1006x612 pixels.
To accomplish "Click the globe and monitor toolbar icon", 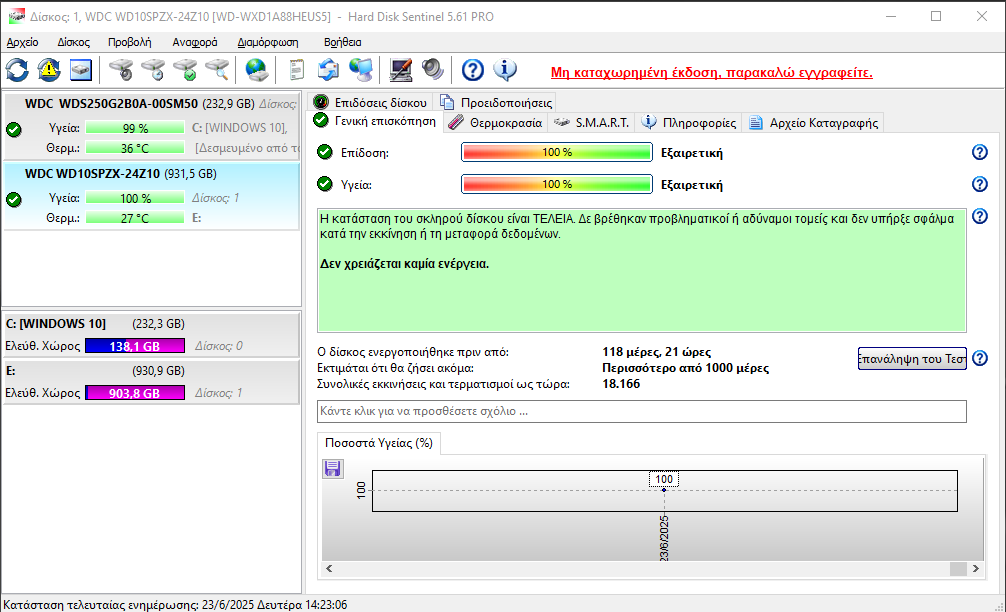I will coord(361,69).
